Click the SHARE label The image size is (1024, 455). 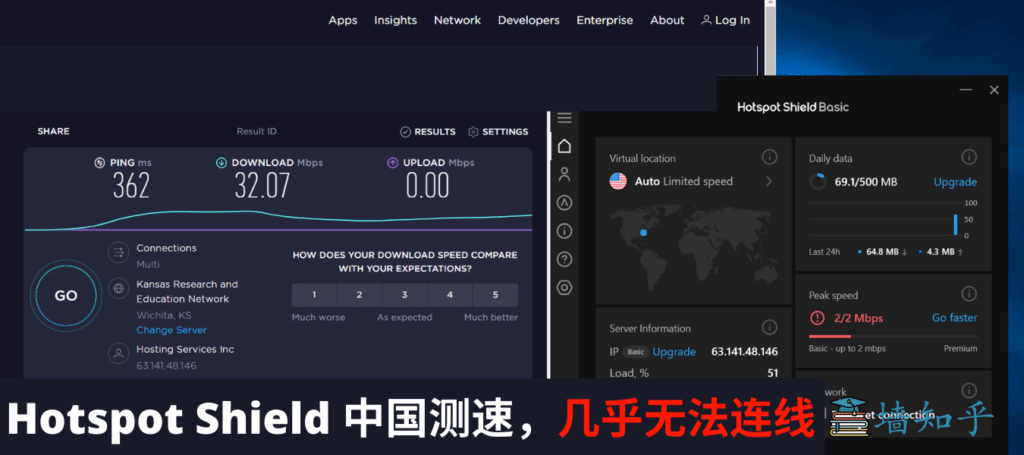(x=54, y=131)
